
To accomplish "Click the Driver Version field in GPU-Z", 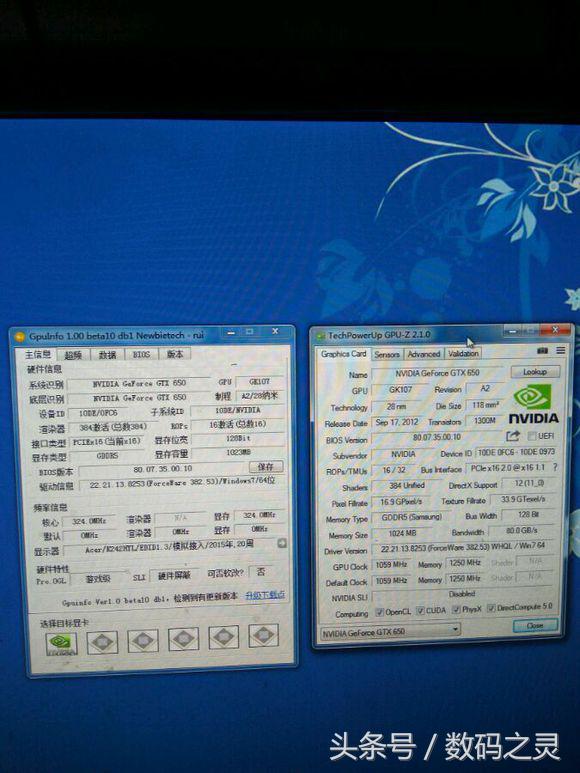I will pos(463,548).
